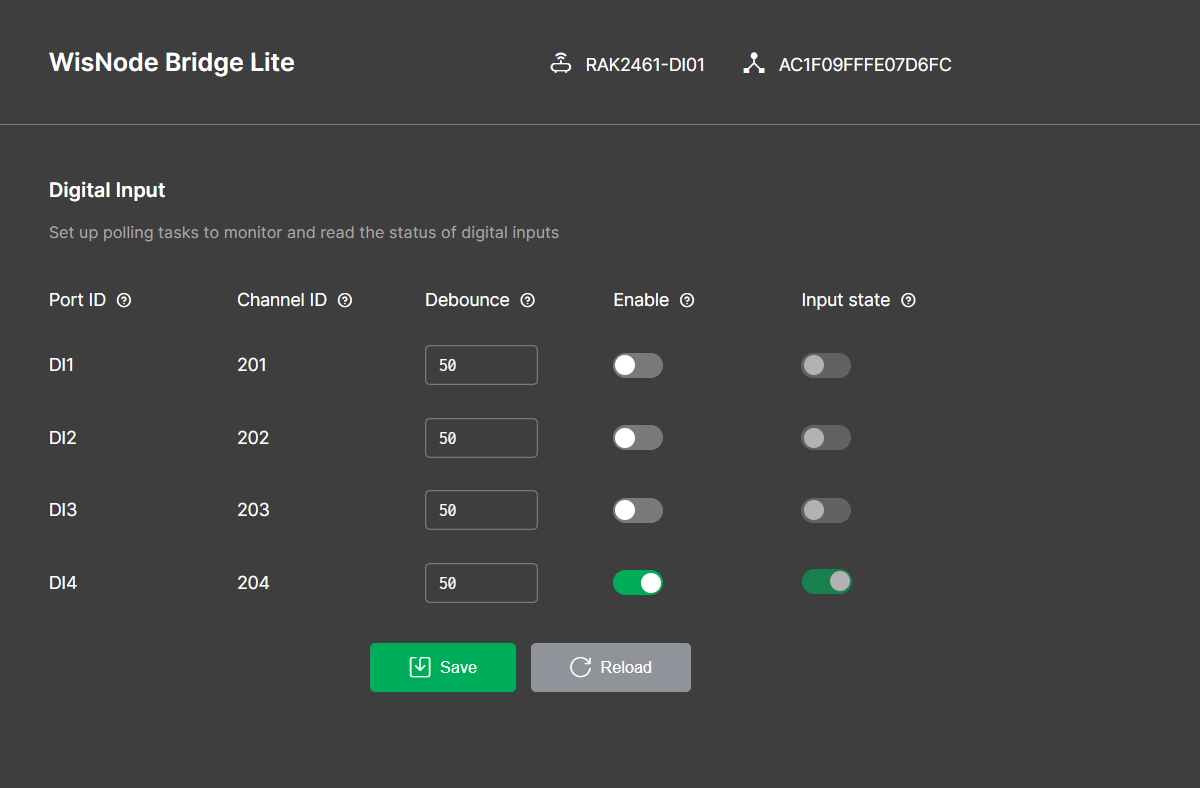Click the WisNode Bridge Lite title
The height and width of the screenshot is (788, 1200).
[x=172, y=62]
